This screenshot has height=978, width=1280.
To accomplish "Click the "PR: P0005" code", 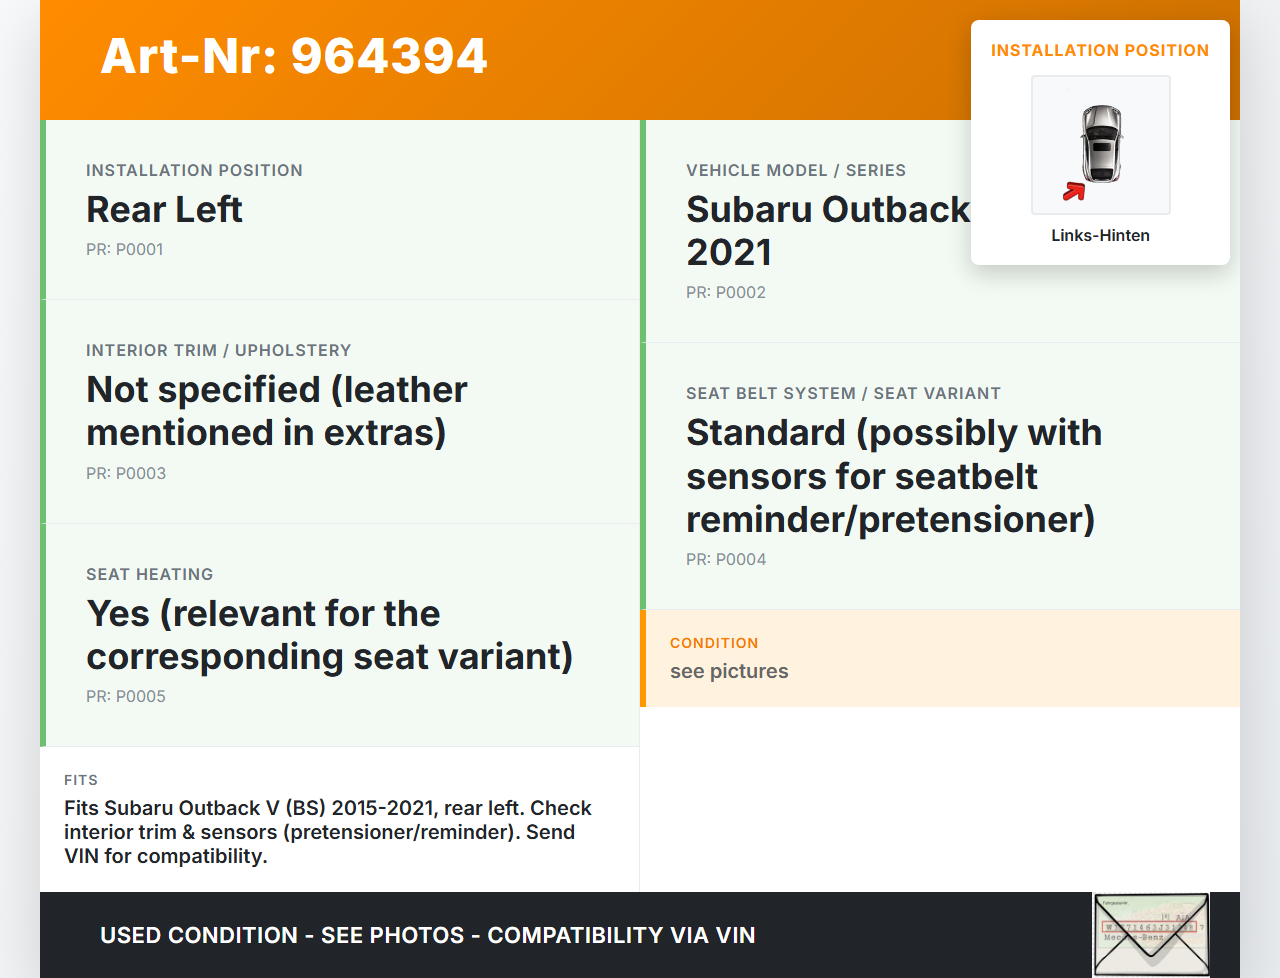I will pyautogui.click(x=126, y=697).
